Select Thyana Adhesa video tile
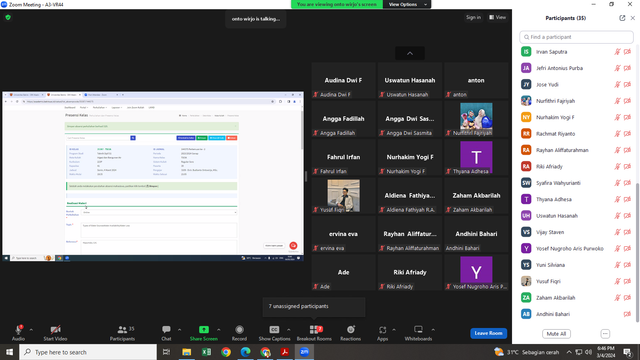 pos(476,157)
